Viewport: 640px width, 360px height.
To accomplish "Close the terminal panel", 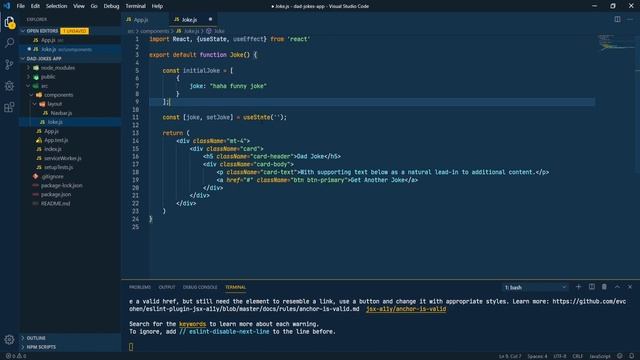I will coord(630,287).
